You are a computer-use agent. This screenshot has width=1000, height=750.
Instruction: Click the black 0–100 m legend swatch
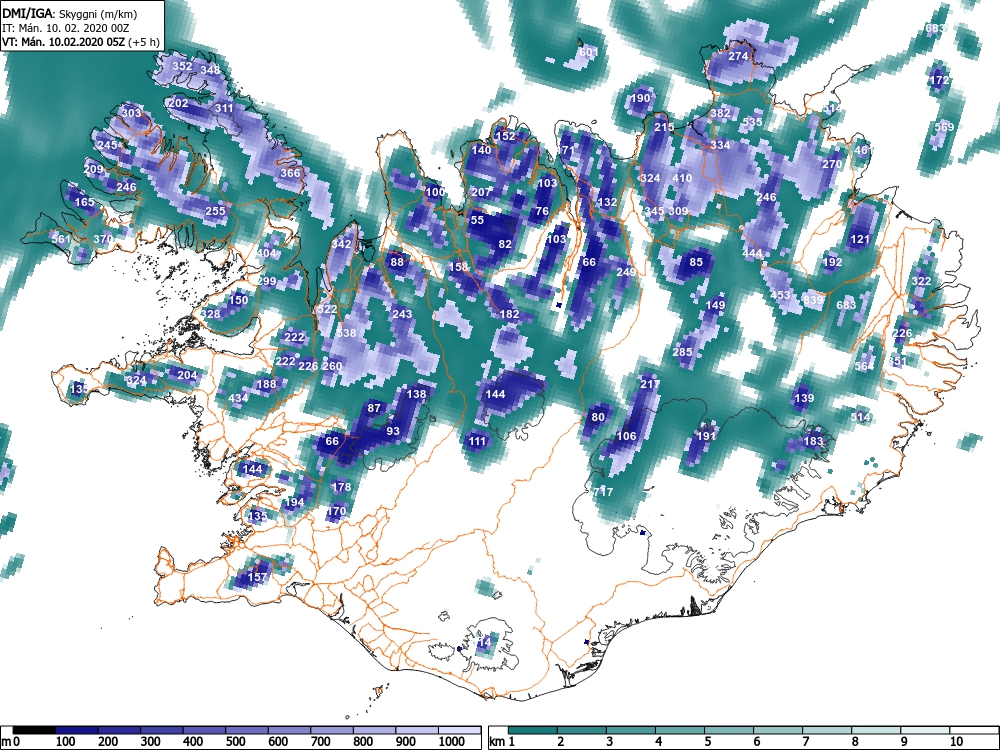pos(34,730)
